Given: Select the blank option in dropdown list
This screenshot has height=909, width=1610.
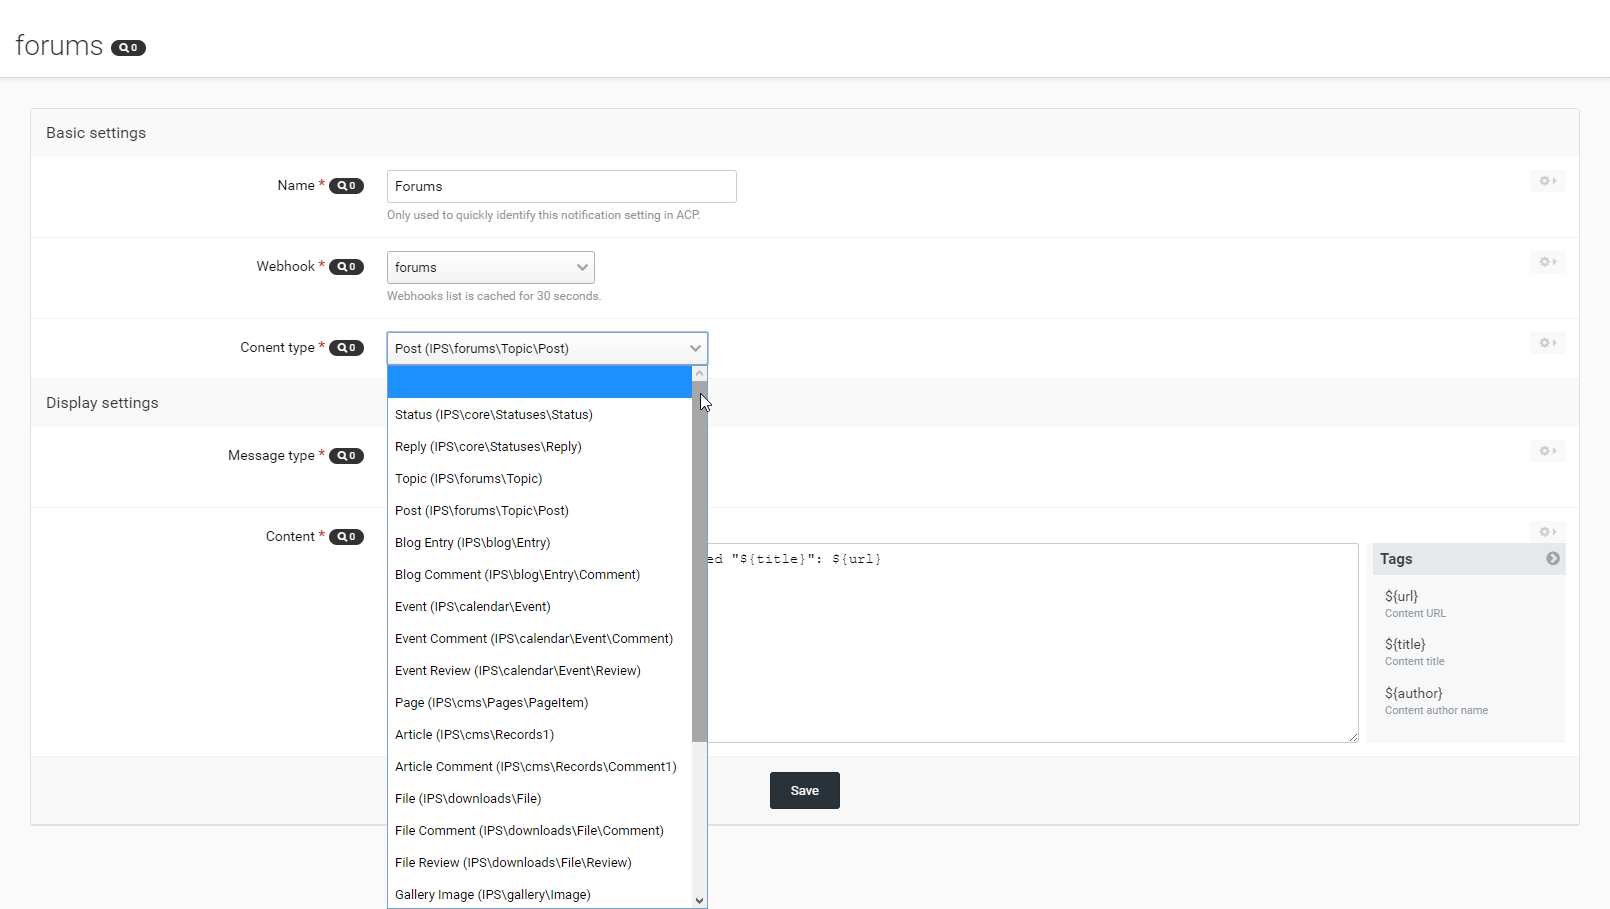Looking at the screenshot, I should (x=539, y=382).
